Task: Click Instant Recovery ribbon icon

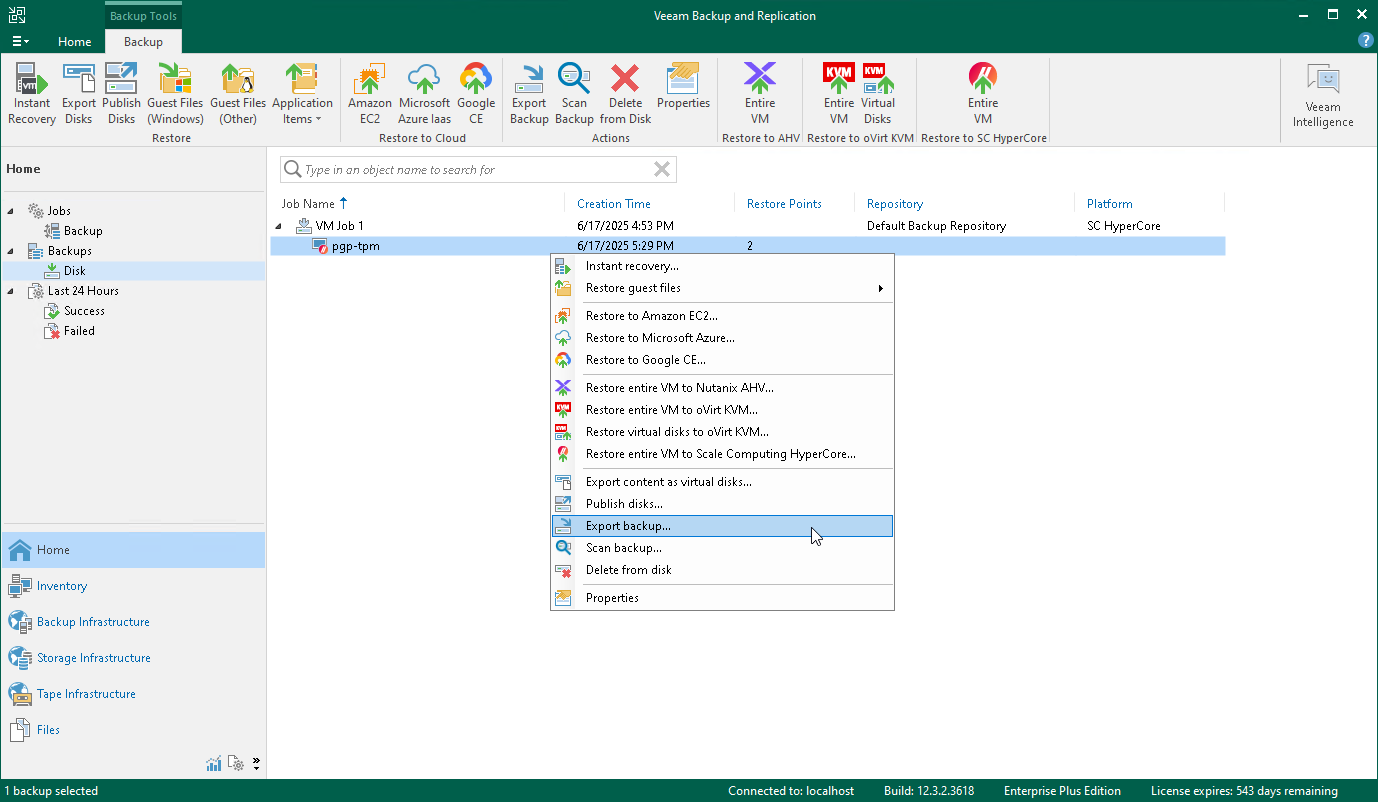Action: (x=32, y=94)
